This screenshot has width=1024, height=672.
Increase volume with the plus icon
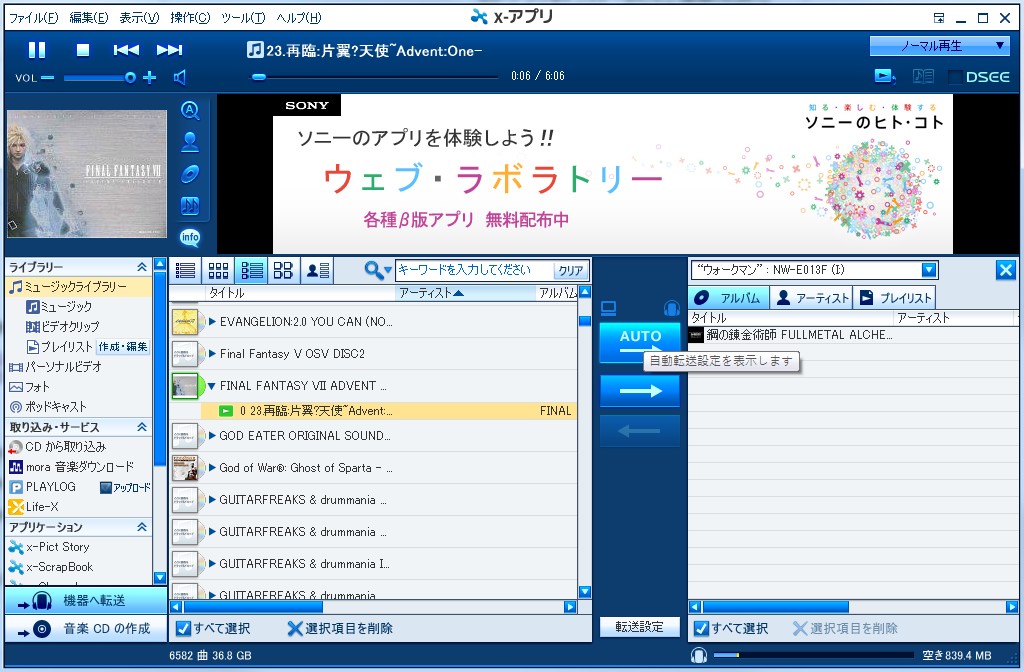[150, 78]
